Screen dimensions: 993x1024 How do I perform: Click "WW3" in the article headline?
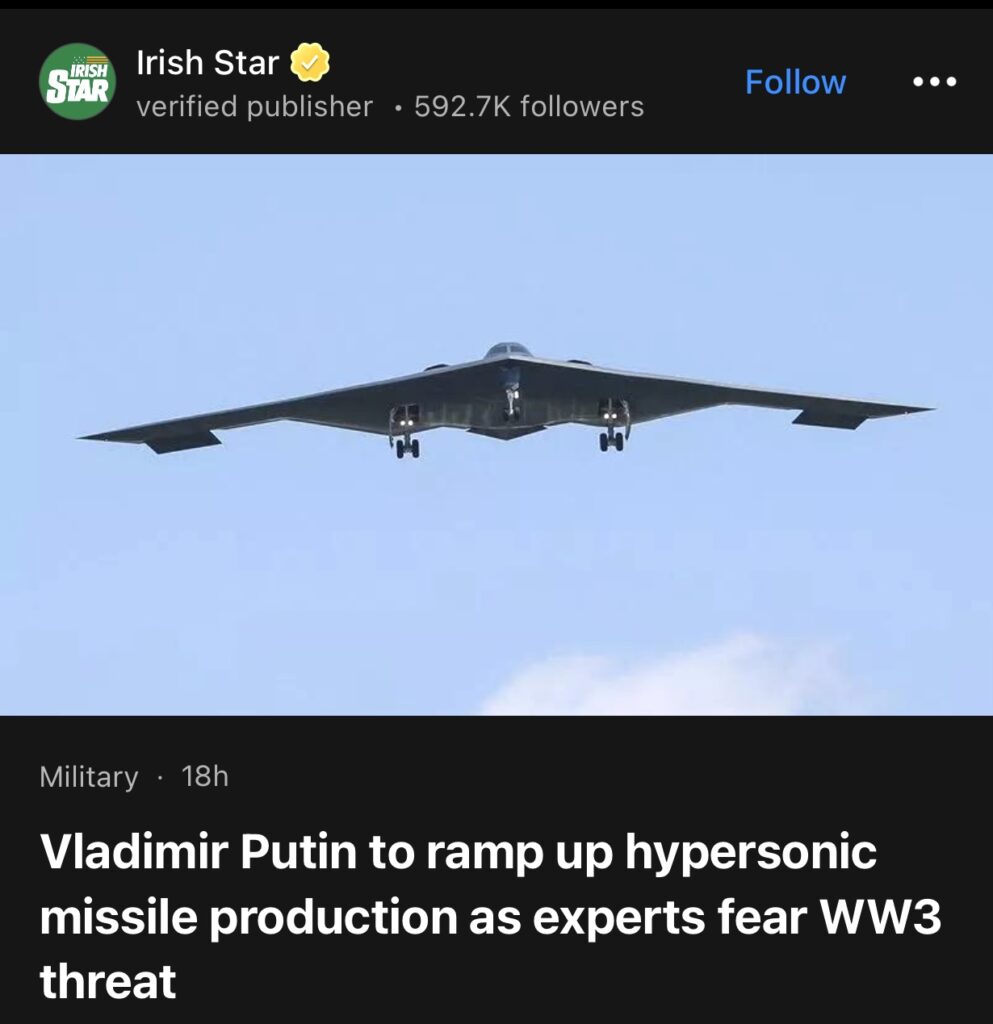click(881, 917)
